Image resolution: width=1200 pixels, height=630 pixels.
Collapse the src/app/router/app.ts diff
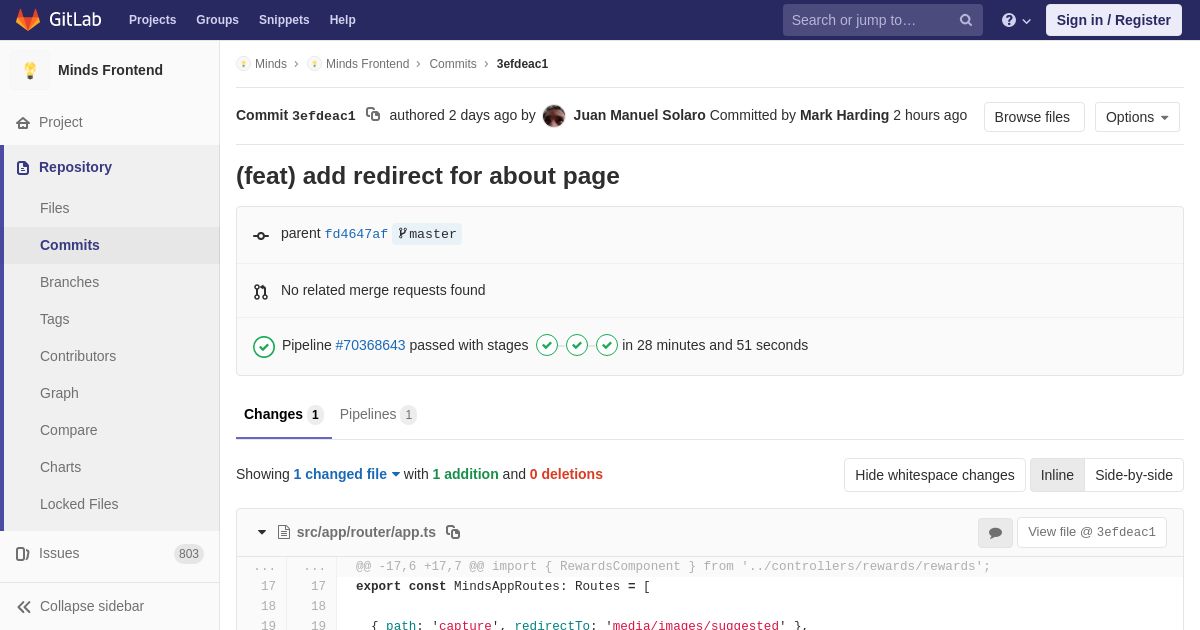[262, 532]
